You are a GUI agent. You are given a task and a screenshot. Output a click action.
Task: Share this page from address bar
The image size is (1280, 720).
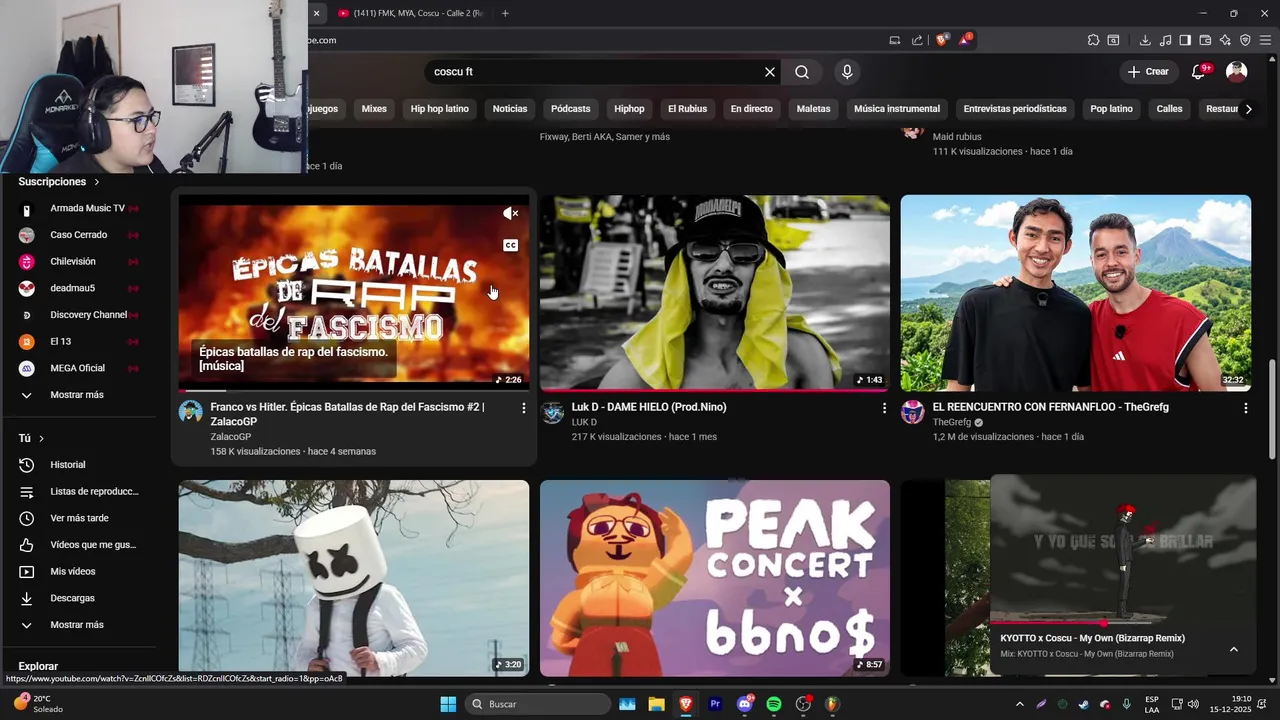coord(917,40)
